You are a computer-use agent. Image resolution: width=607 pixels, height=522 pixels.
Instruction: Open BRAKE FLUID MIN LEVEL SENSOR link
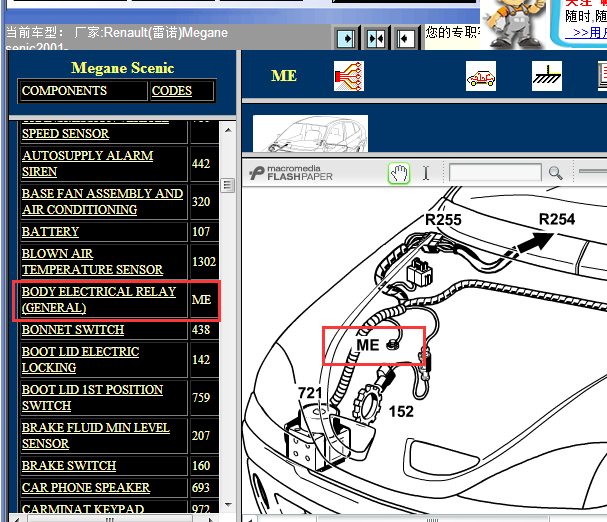(x=96, y=435)
